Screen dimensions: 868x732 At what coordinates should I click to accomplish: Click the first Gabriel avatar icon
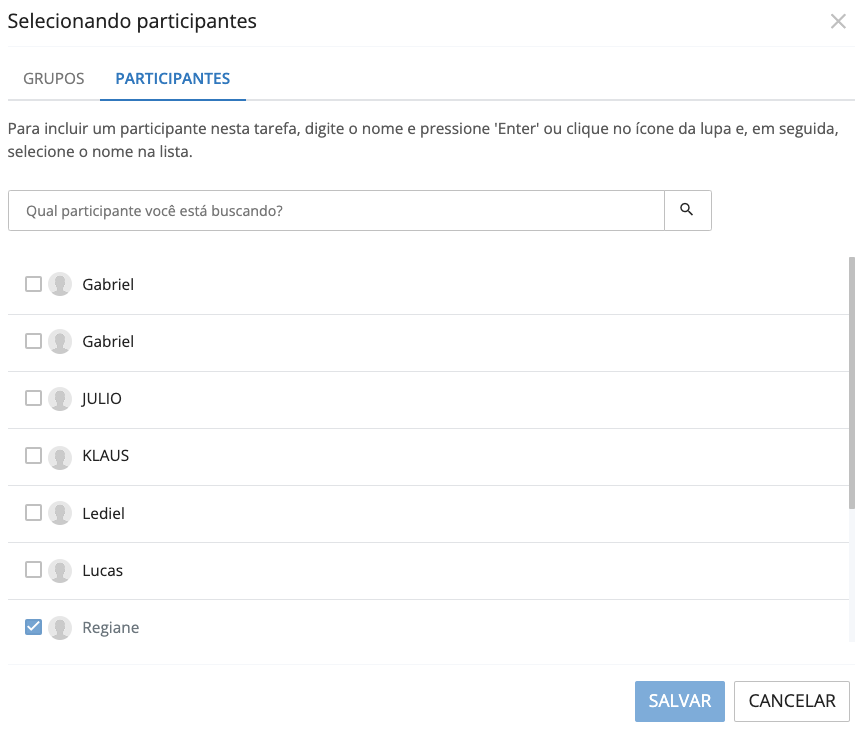(x=60, y=284)
